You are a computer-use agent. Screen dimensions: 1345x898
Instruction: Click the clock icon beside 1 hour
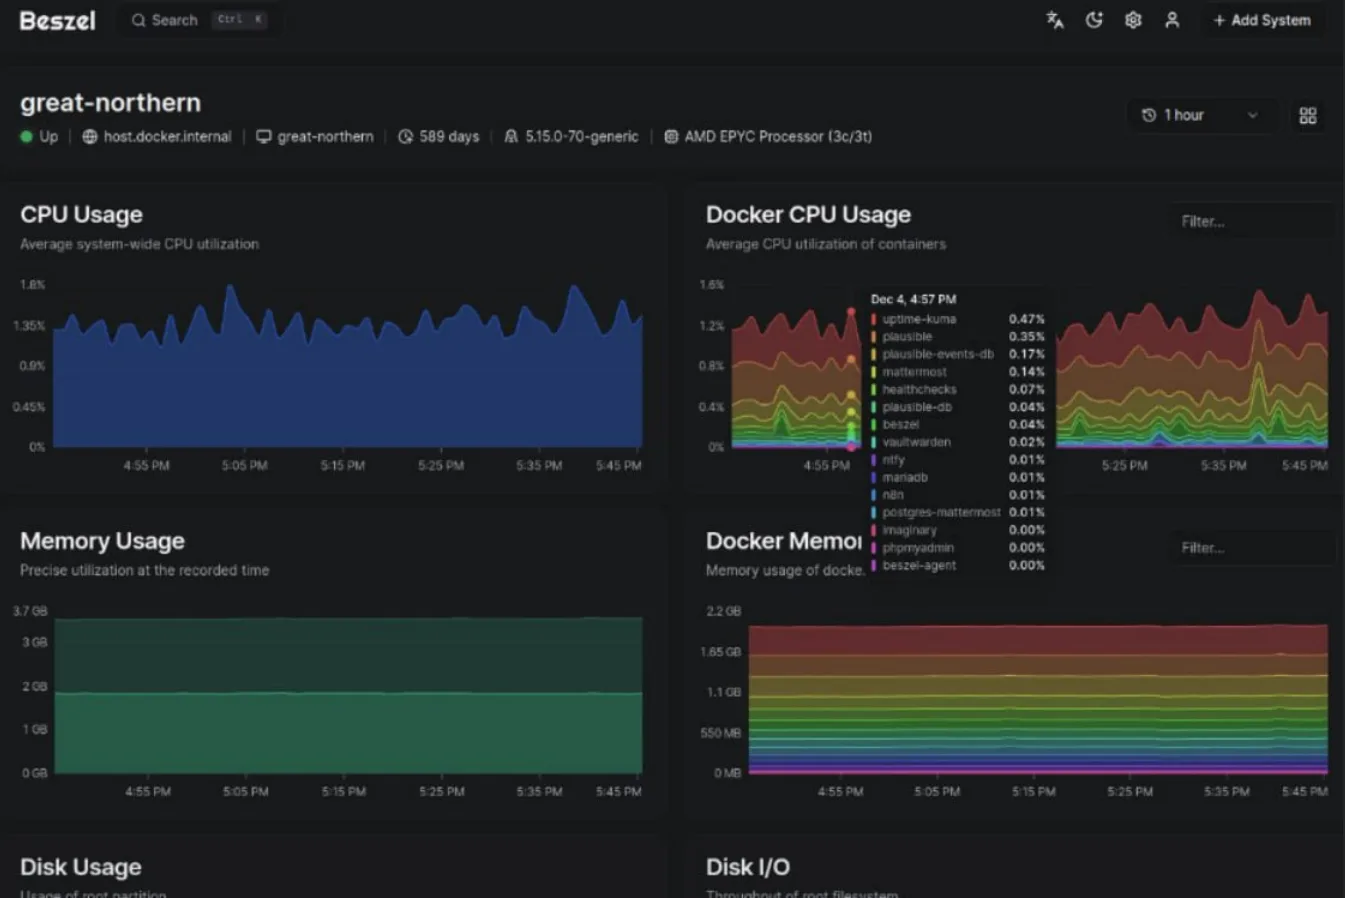pyautogui.click(x=1149, y=115)
